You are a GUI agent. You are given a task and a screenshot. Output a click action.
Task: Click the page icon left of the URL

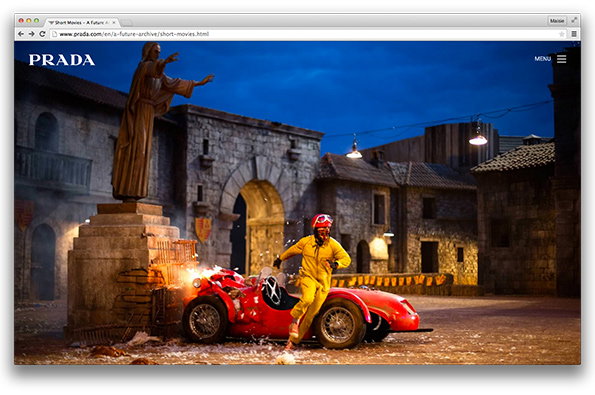click(x=55, y=34)
